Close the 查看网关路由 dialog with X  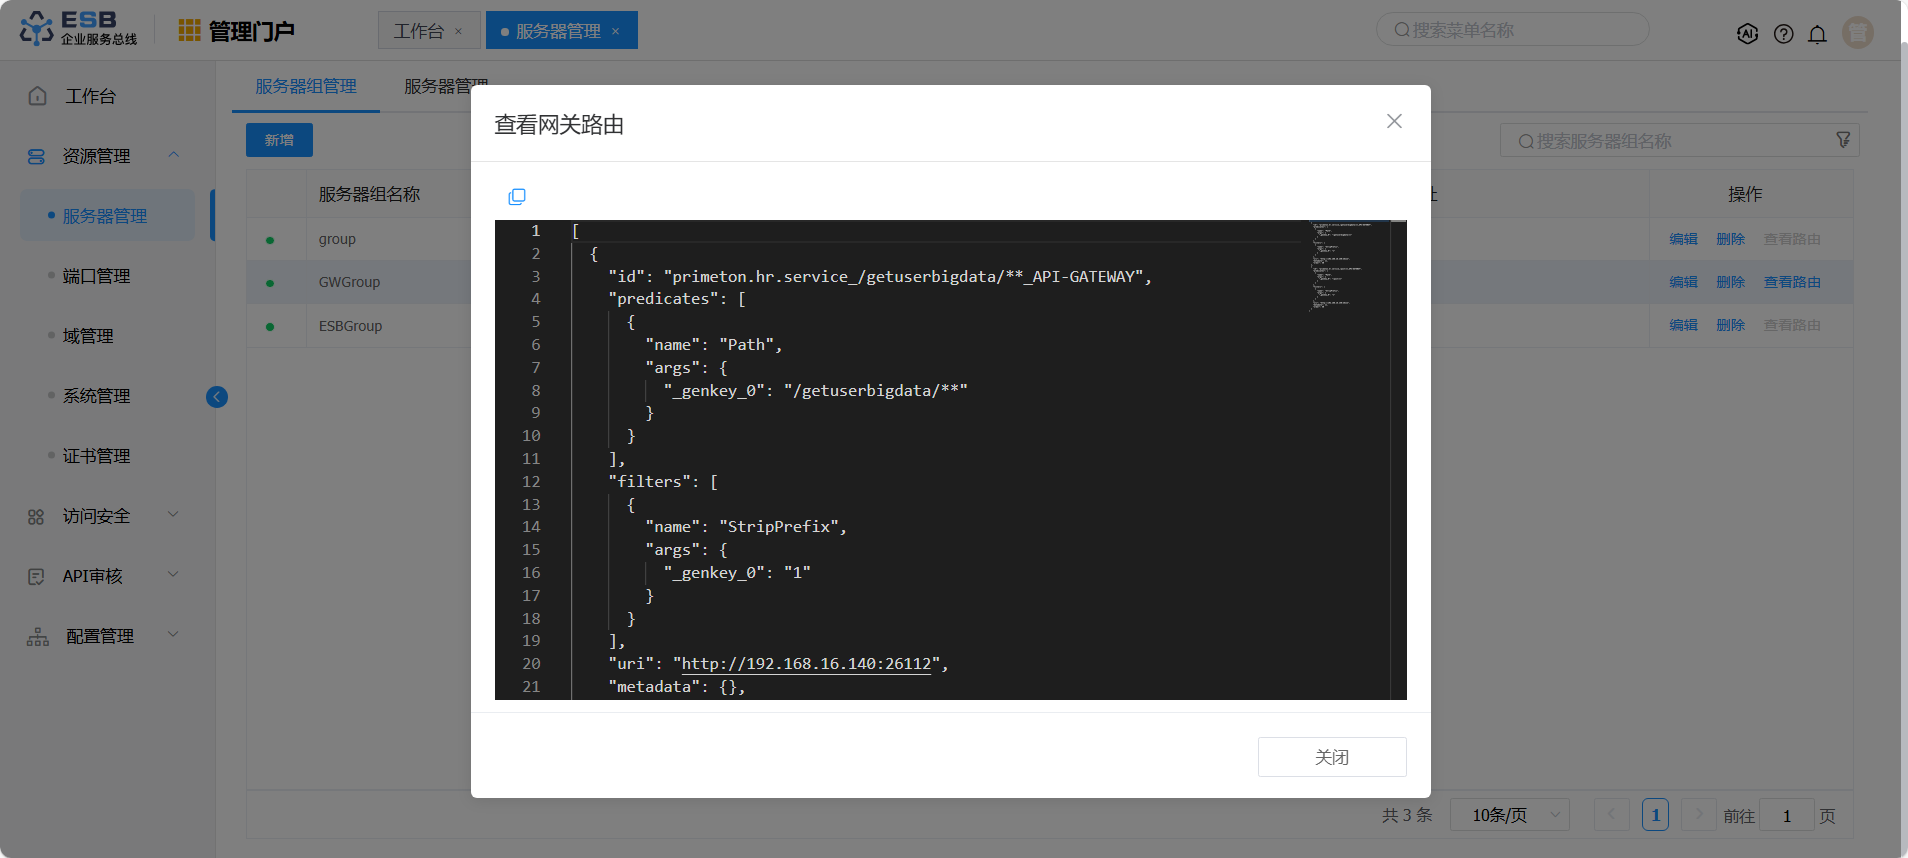(x=1394, y=121)
